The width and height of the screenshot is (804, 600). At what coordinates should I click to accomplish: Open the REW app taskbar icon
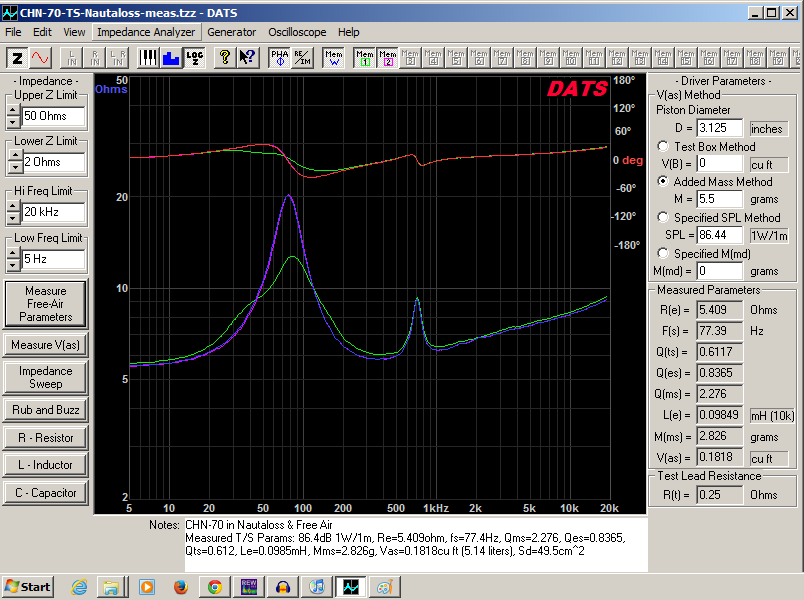[x=249, y=587]
